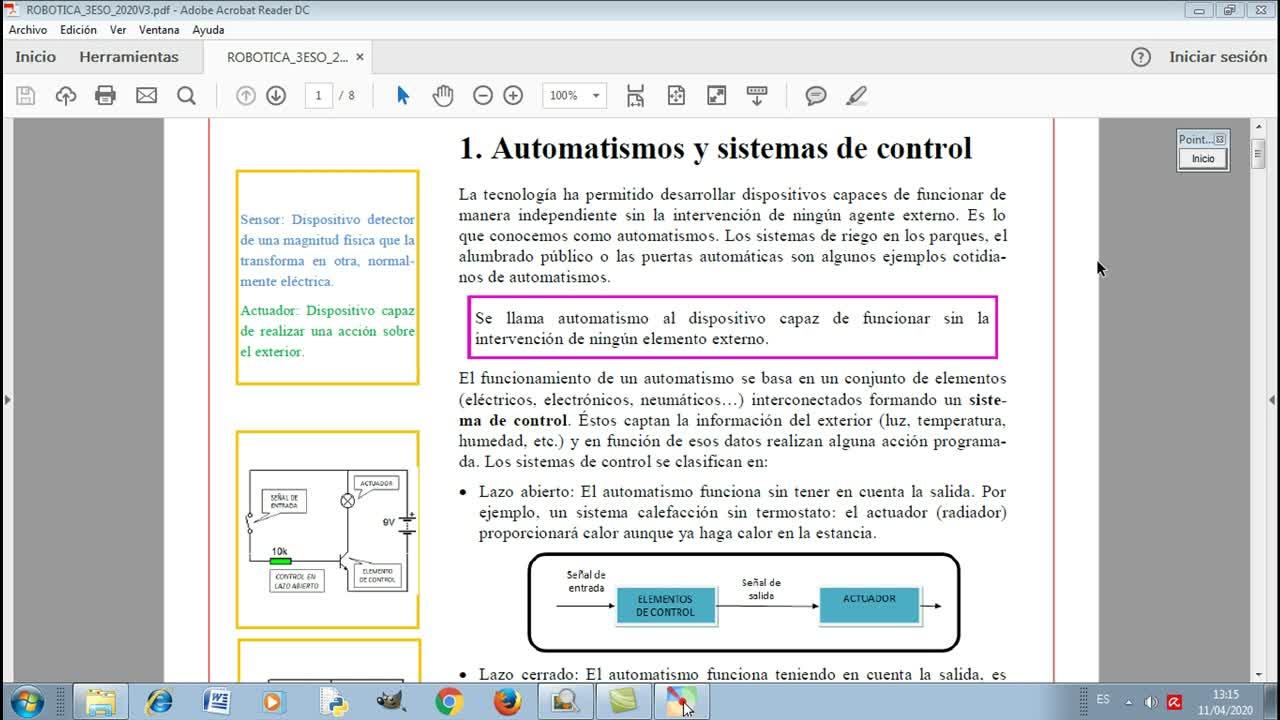The width and height of the screenshot is (1280, 720).
Task: Click the 'Actuador:' definition in the sidebar
Action: point(327,331)
